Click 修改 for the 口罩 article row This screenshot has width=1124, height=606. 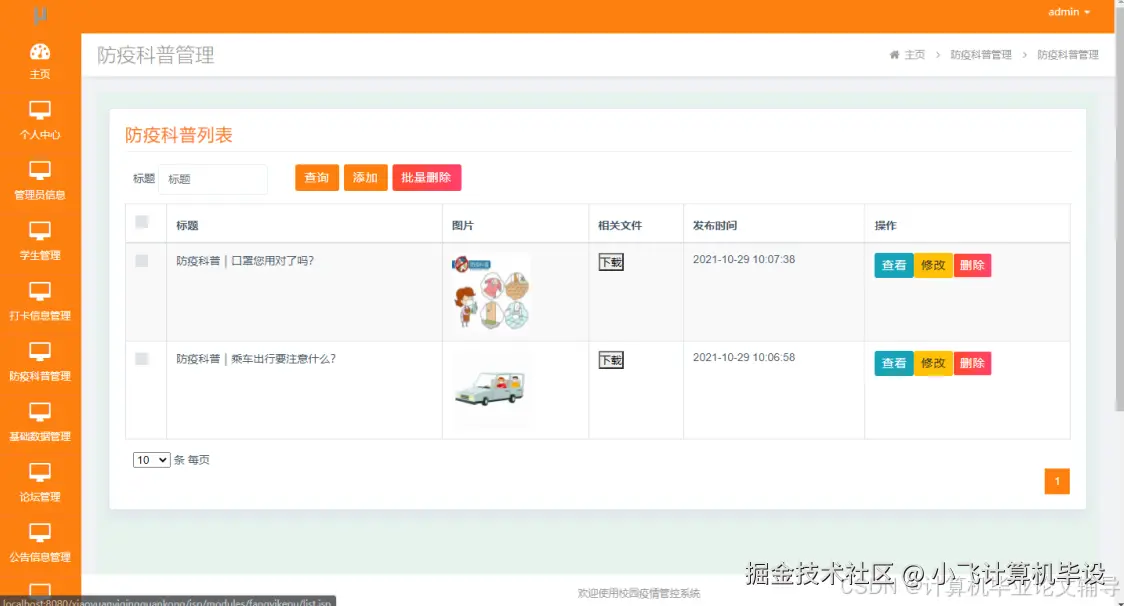tap(933, 265)
